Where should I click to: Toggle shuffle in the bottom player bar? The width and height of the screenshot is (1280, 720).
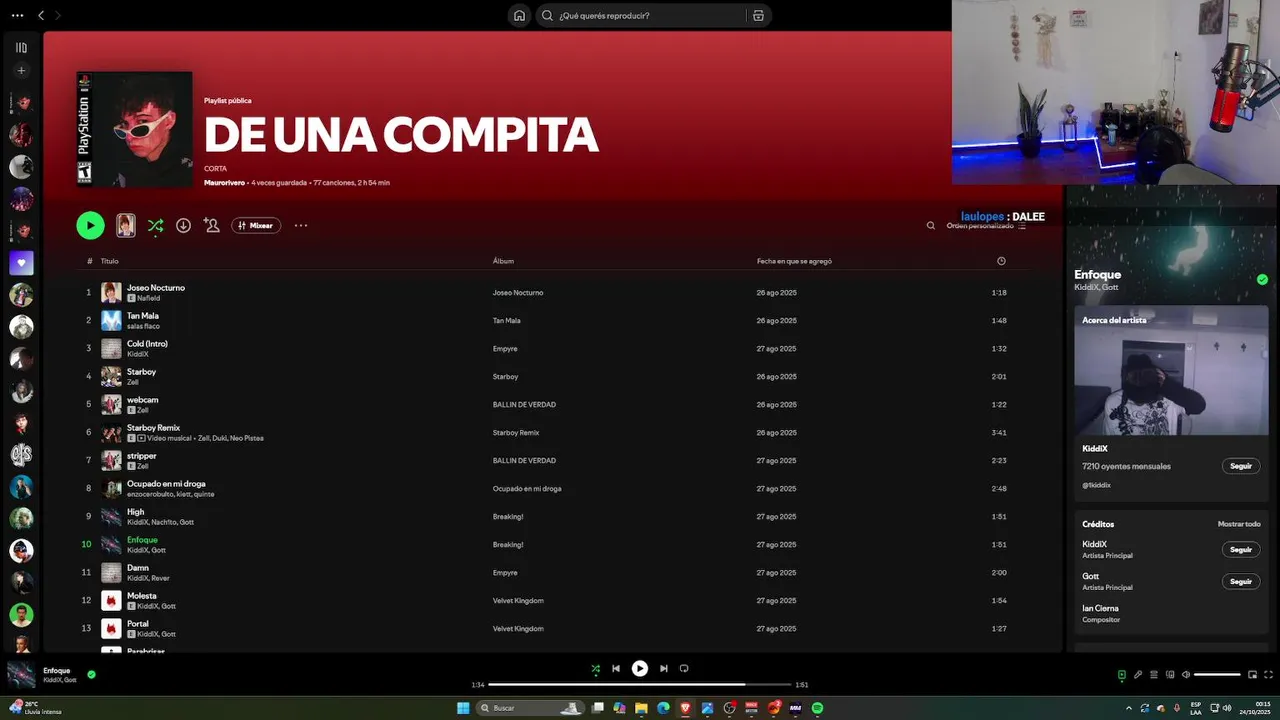coord(595,669)
